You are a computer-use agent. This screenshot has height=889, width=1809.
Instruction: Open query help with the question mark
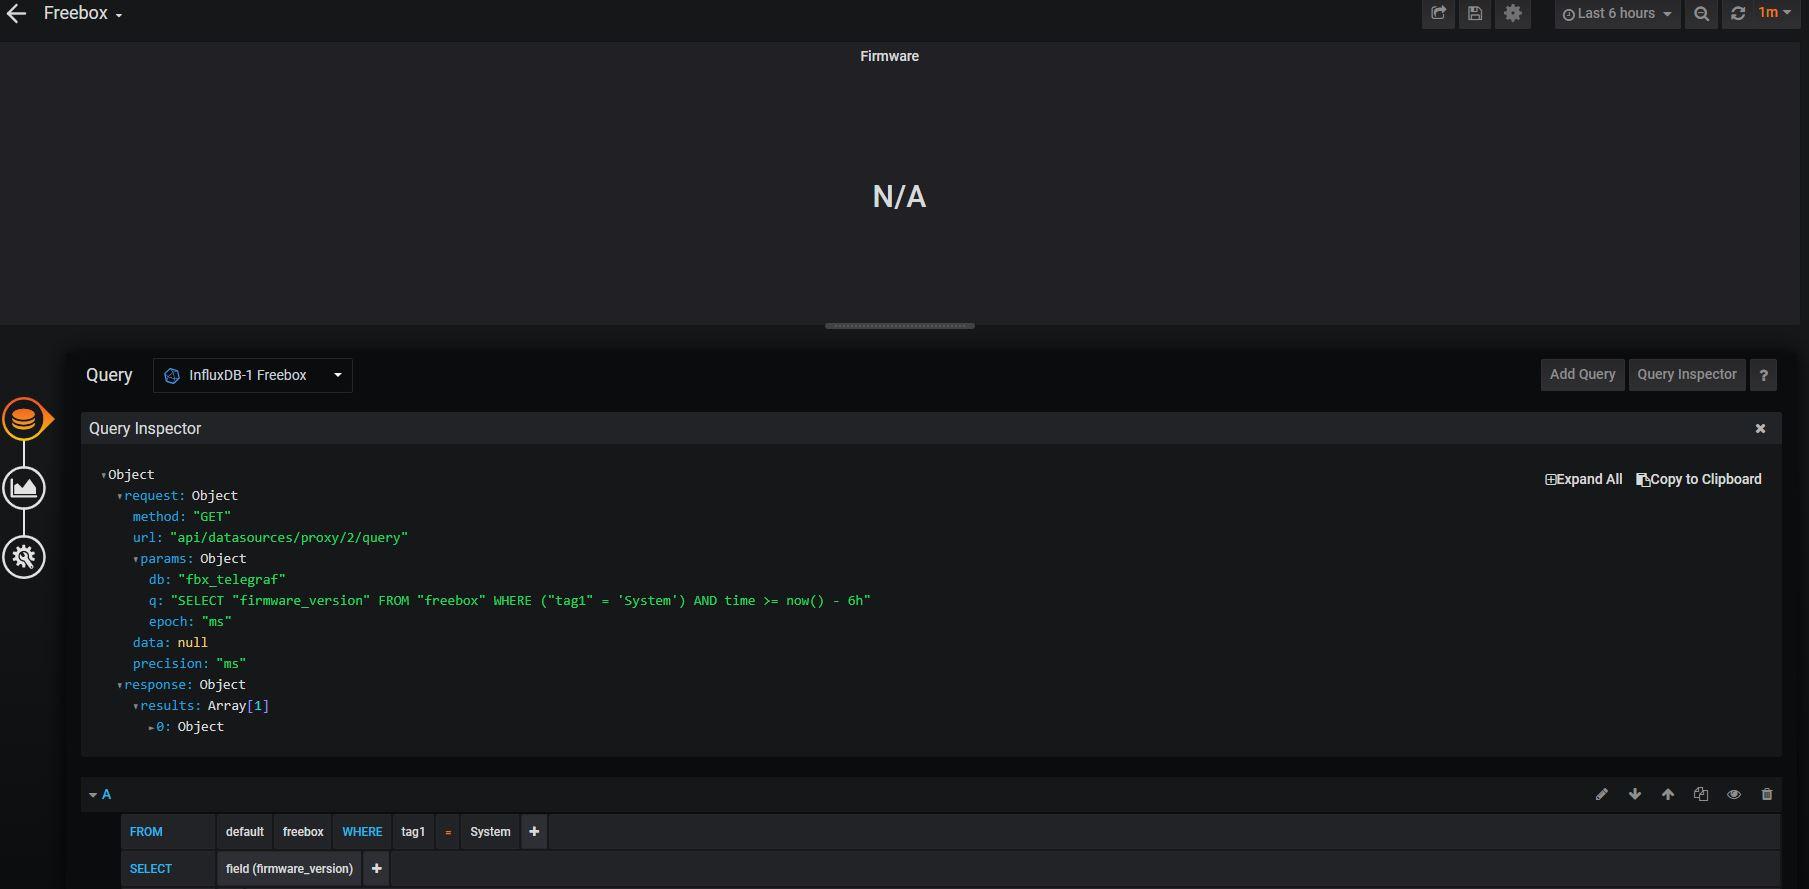pos(1764,375)
